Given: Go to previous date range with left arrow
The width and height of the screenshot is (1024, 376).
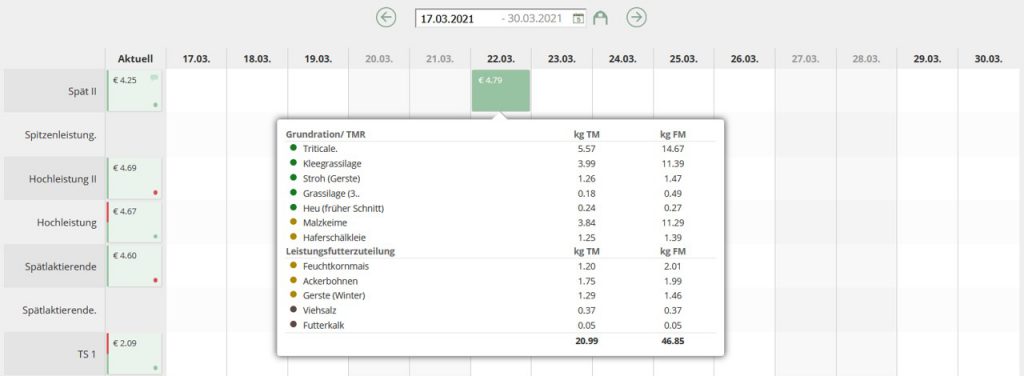Looking at the screenshot, I should (x=386, y=18).
